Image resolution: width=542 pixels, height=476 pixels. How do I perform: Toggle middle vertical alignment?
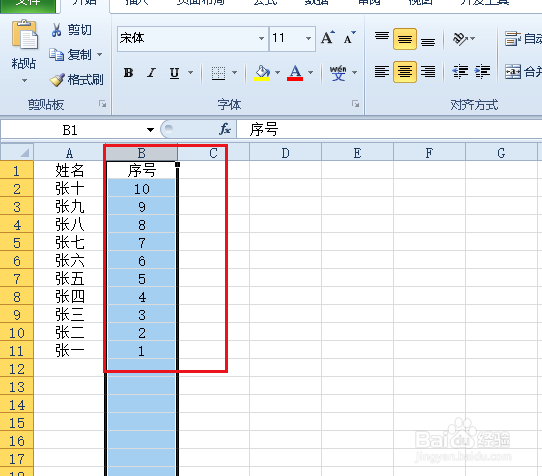[x=405, y=39]
